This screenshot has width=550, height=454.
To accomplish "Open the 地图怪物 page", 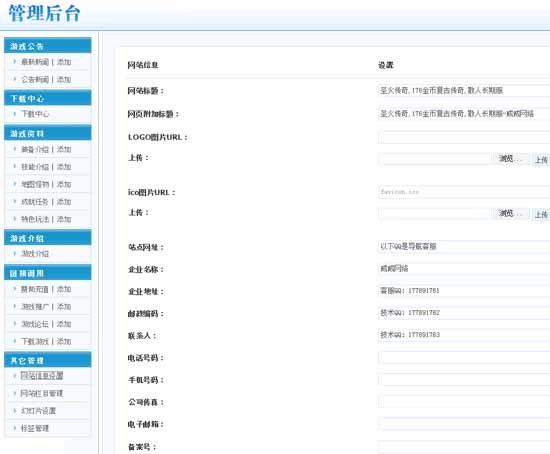I will pos(35,184).
